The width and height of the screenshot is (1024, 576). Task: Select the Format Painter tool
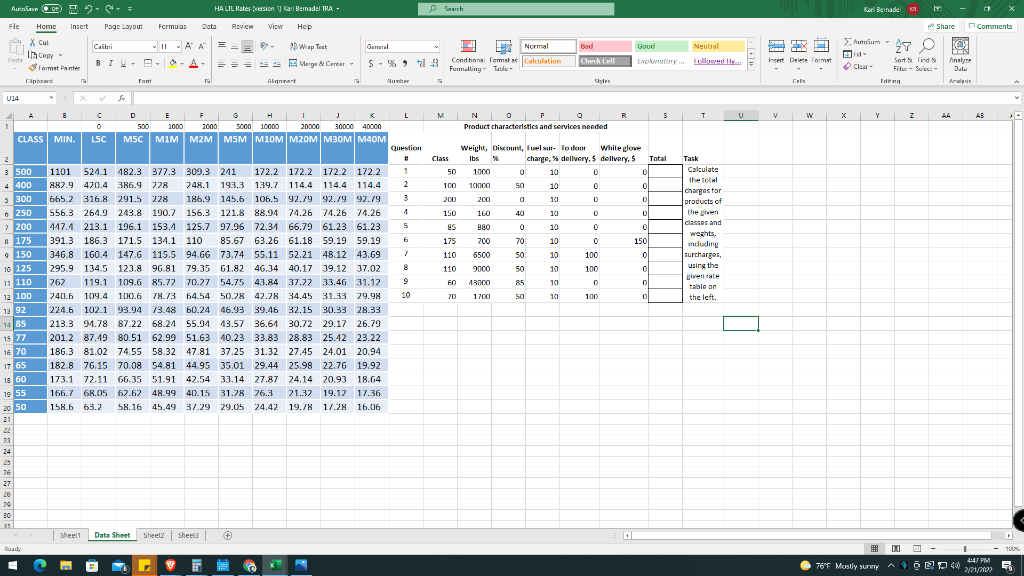[x=53, y=68]
